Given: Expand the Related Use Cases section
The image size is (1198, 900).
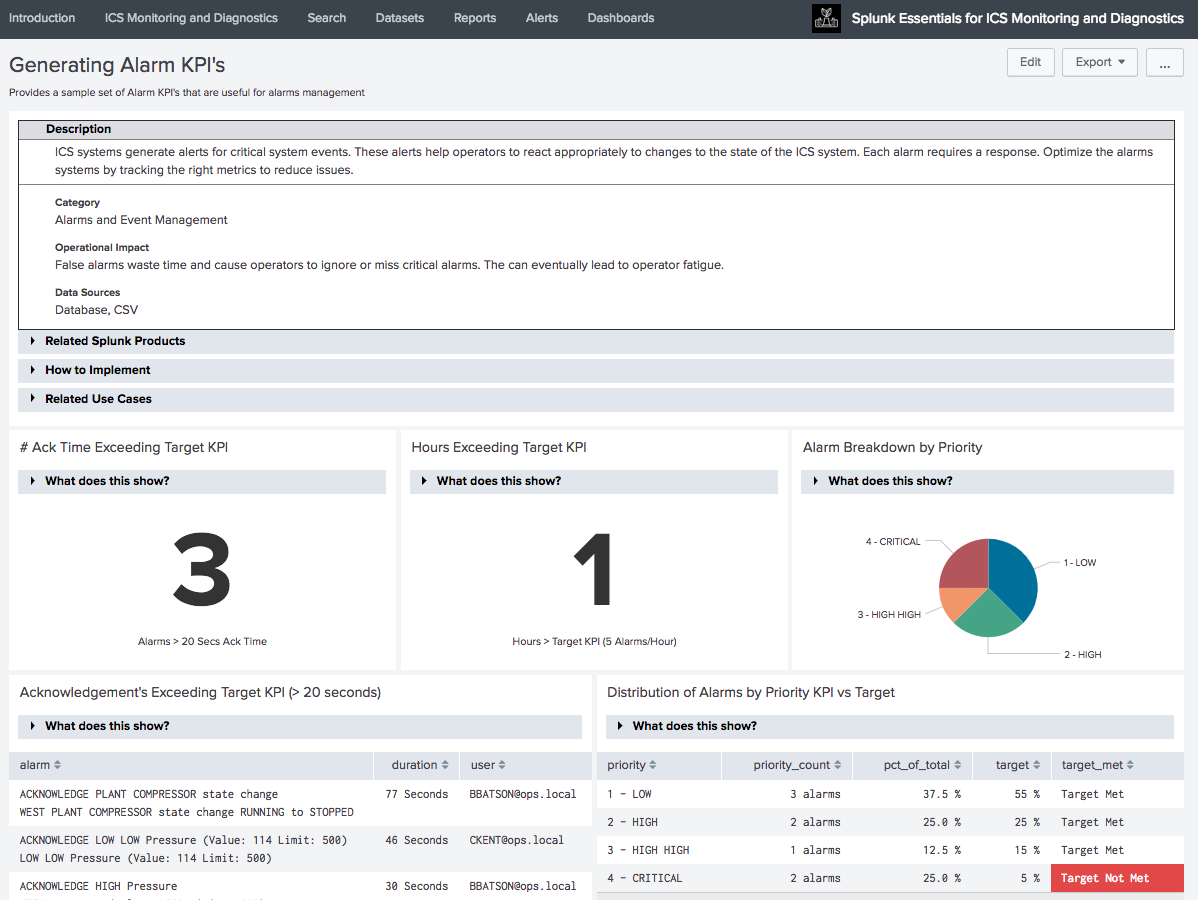Looking at the screenshot, I should click(x=98, y=399).
